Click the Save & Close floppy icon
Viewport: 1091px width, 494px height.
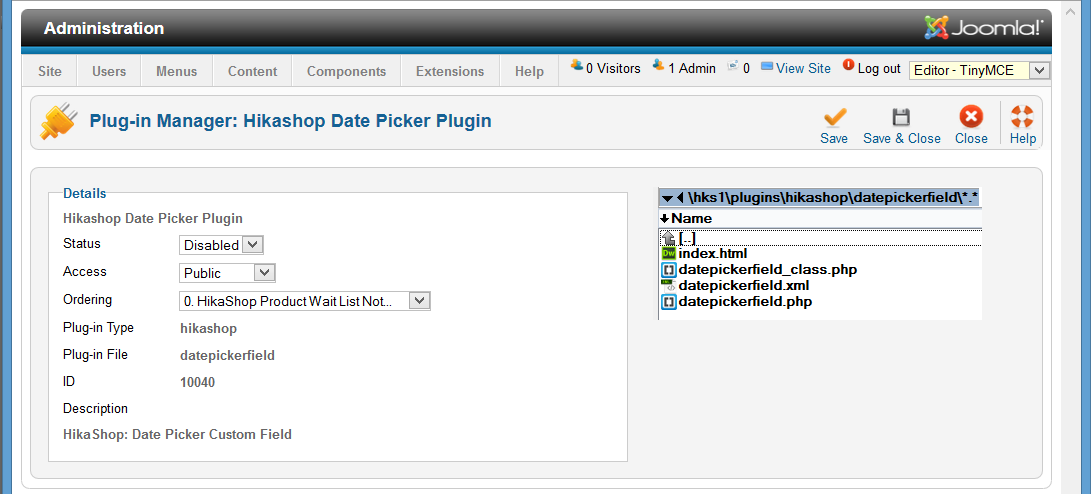tap(901, 116)
